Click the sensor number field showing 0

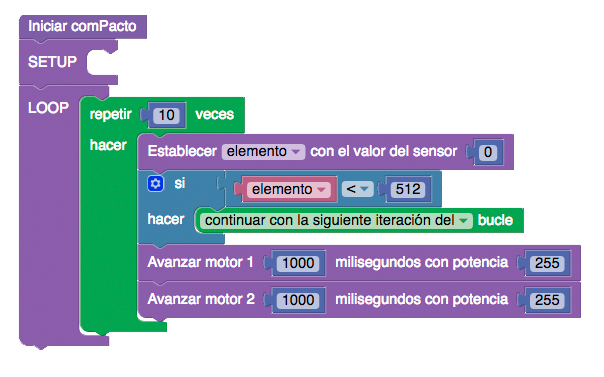pos(488,152)
